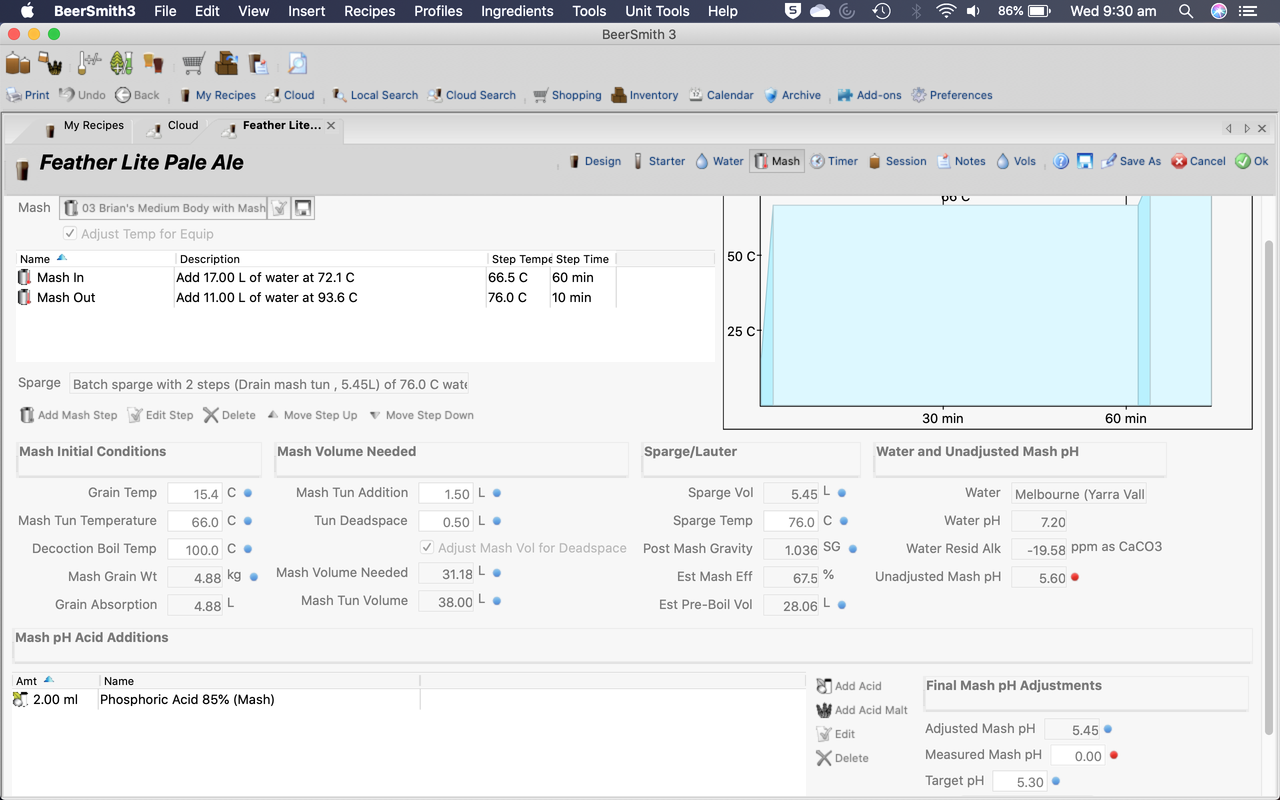Select the Phosphoric Acid 85% row

408,700
